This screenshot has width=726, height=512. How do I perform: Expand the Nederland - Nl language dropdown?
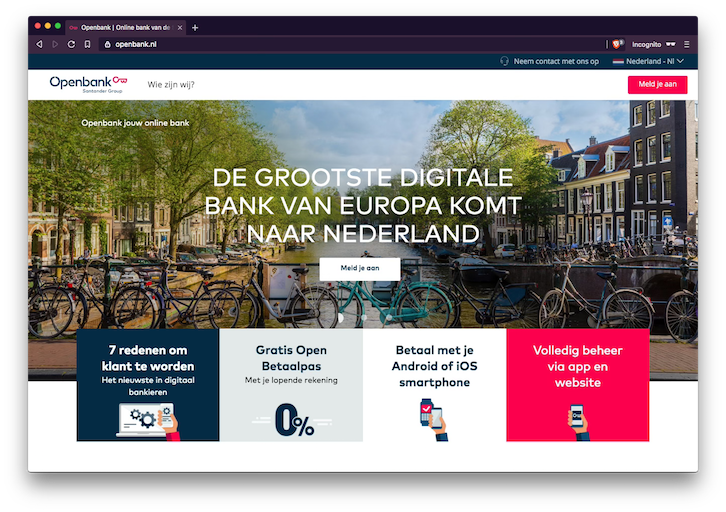point(654,61)
